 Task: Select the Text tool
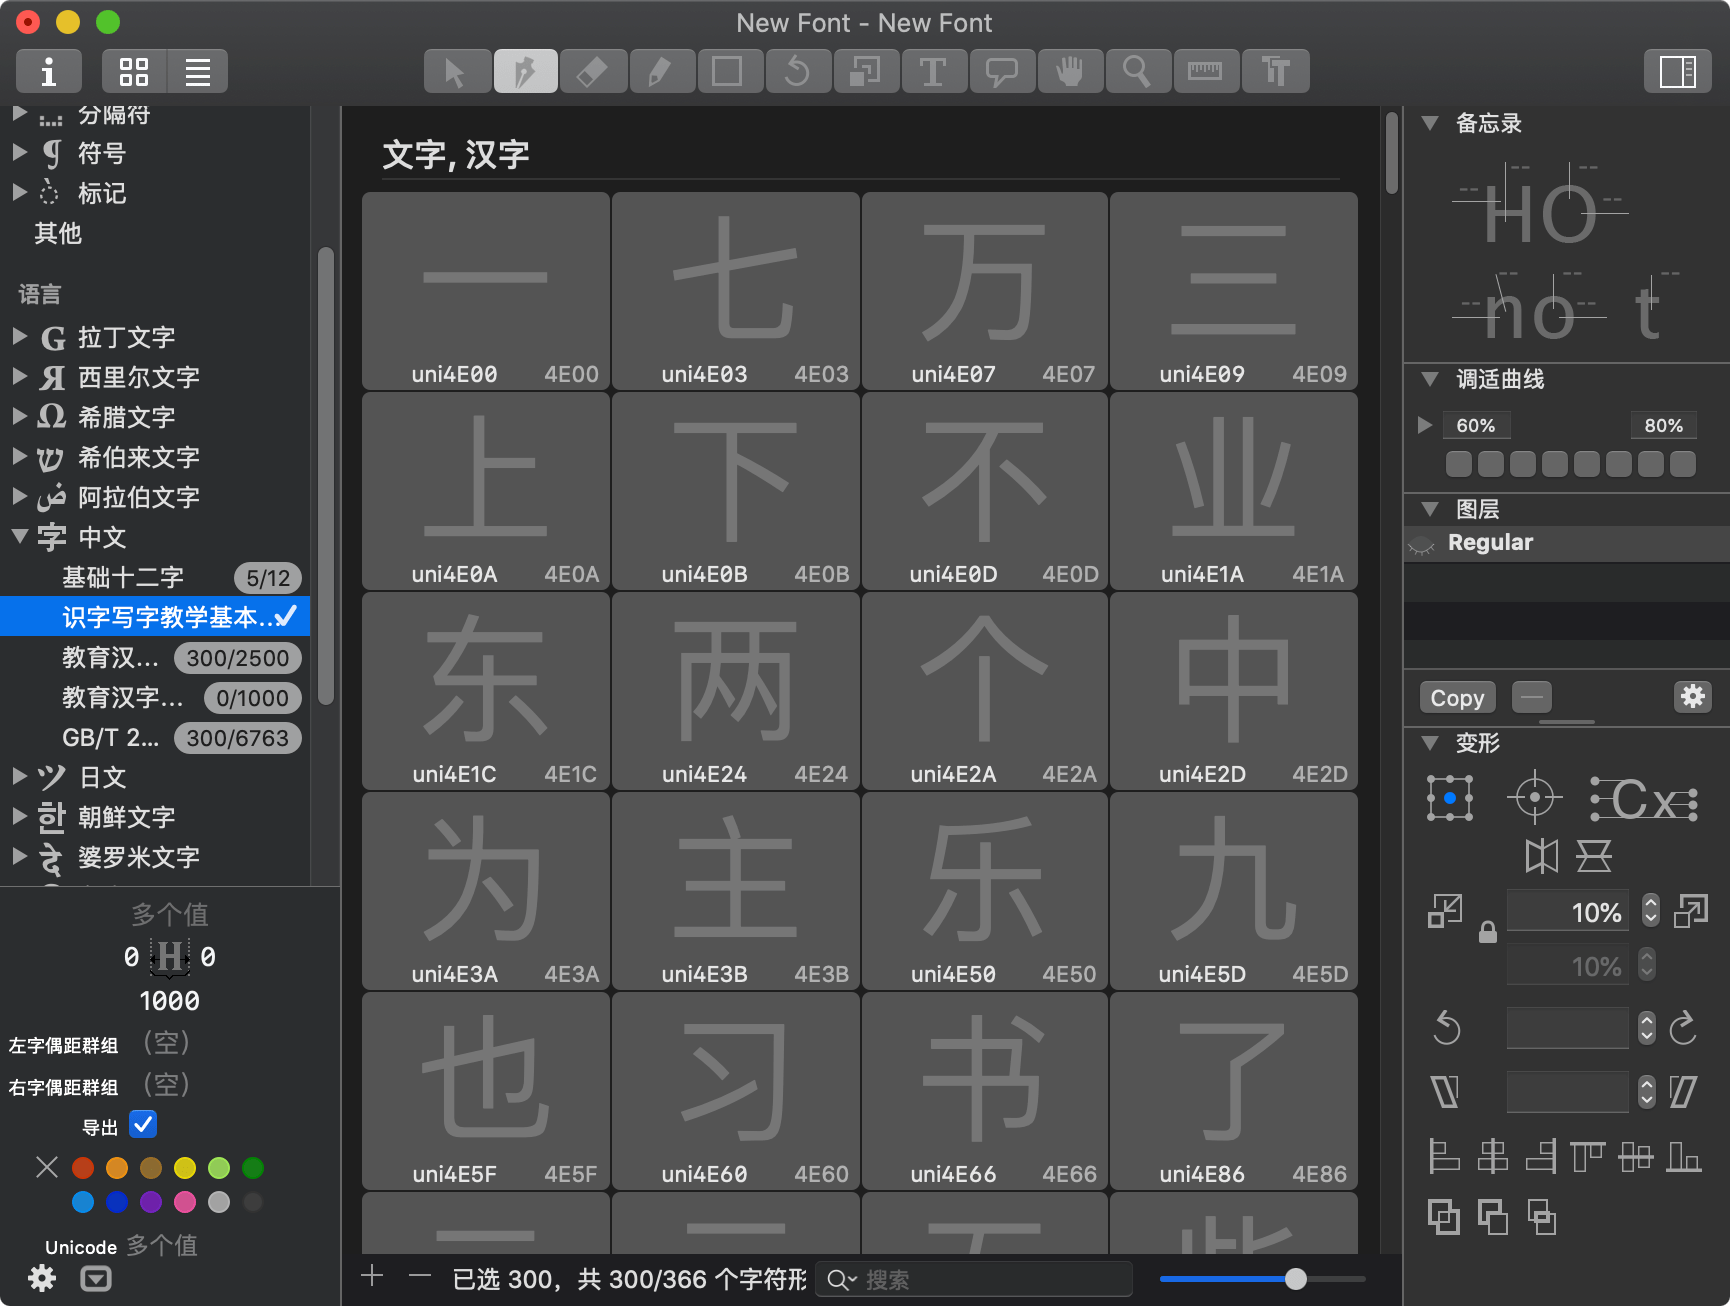pos(933,71)
